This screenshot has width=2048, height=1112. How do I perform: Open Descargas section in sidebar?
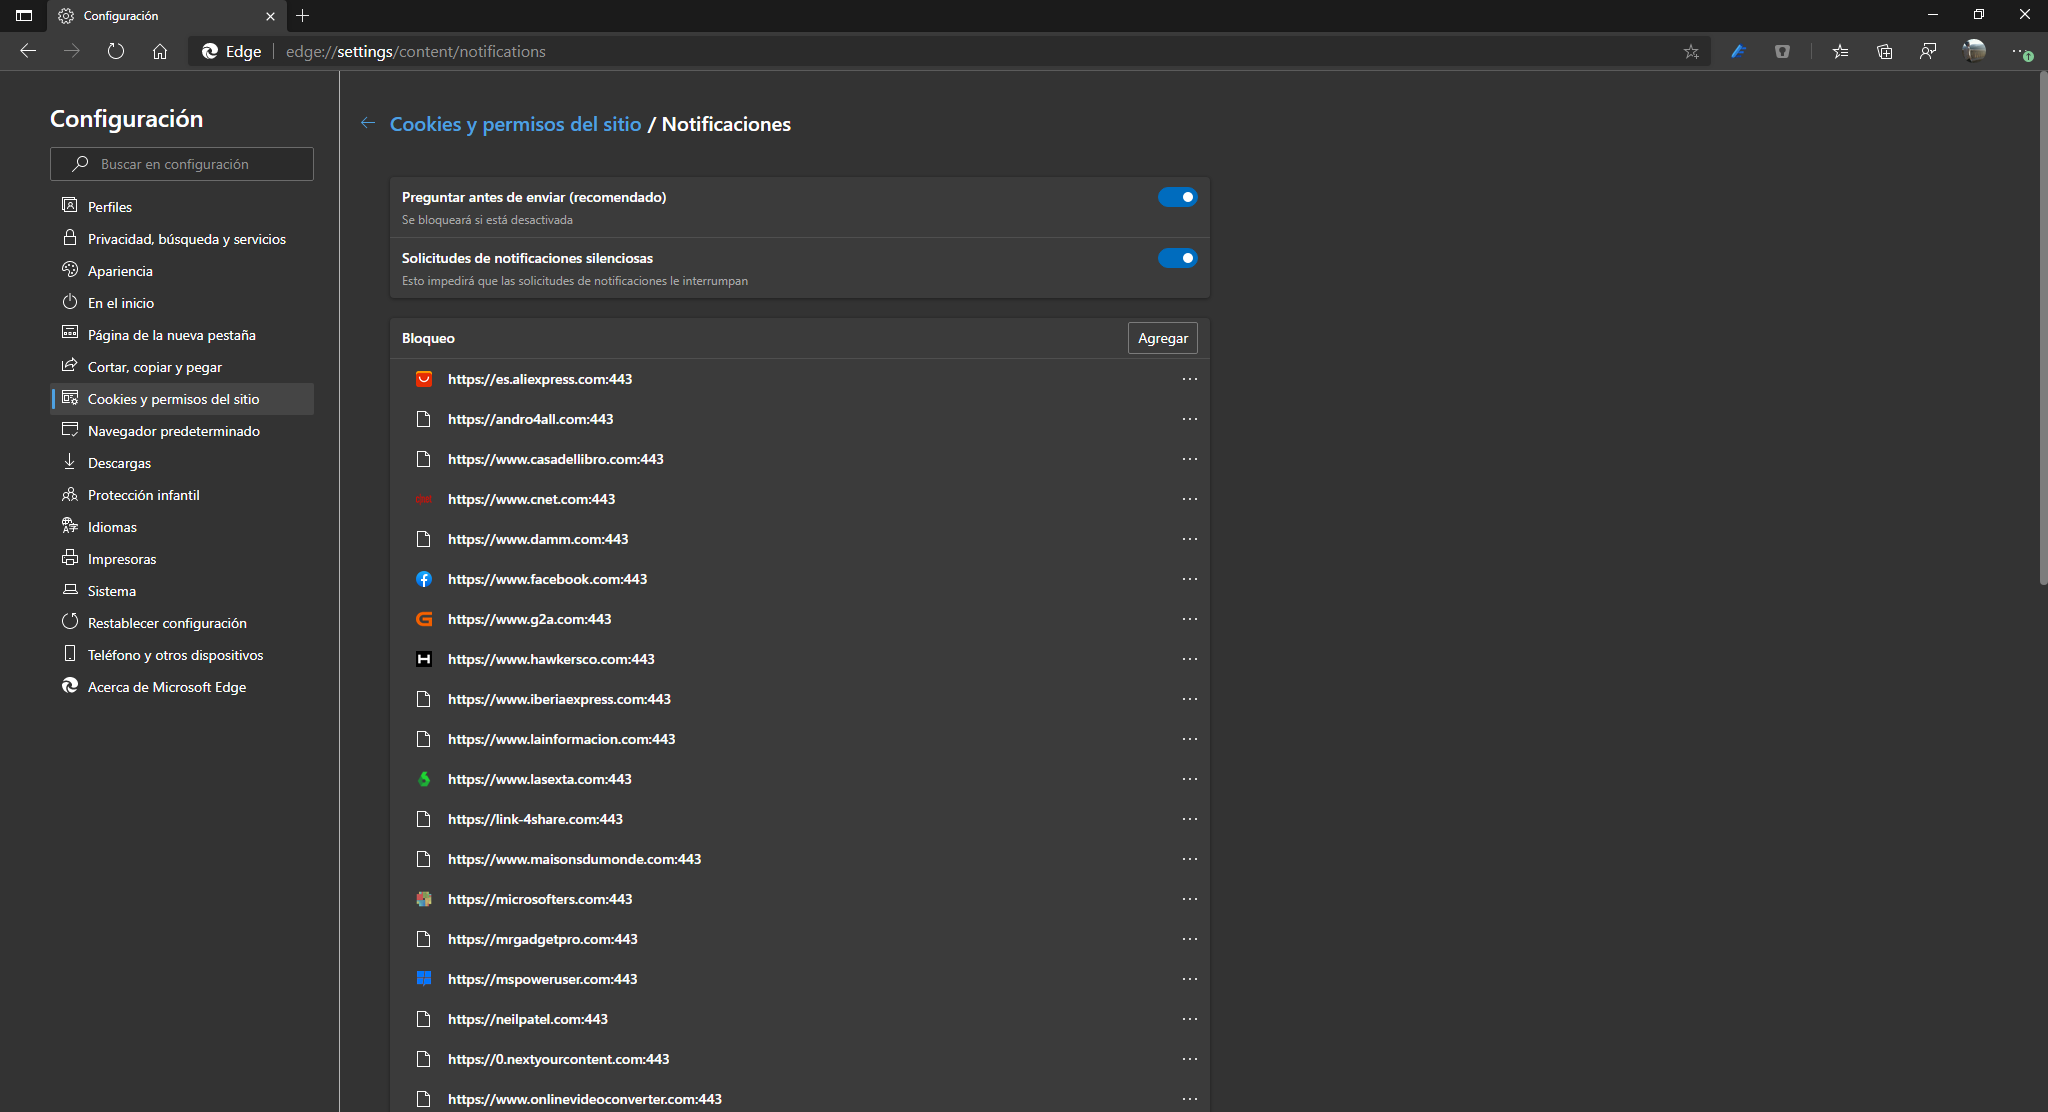pos(119,463)
